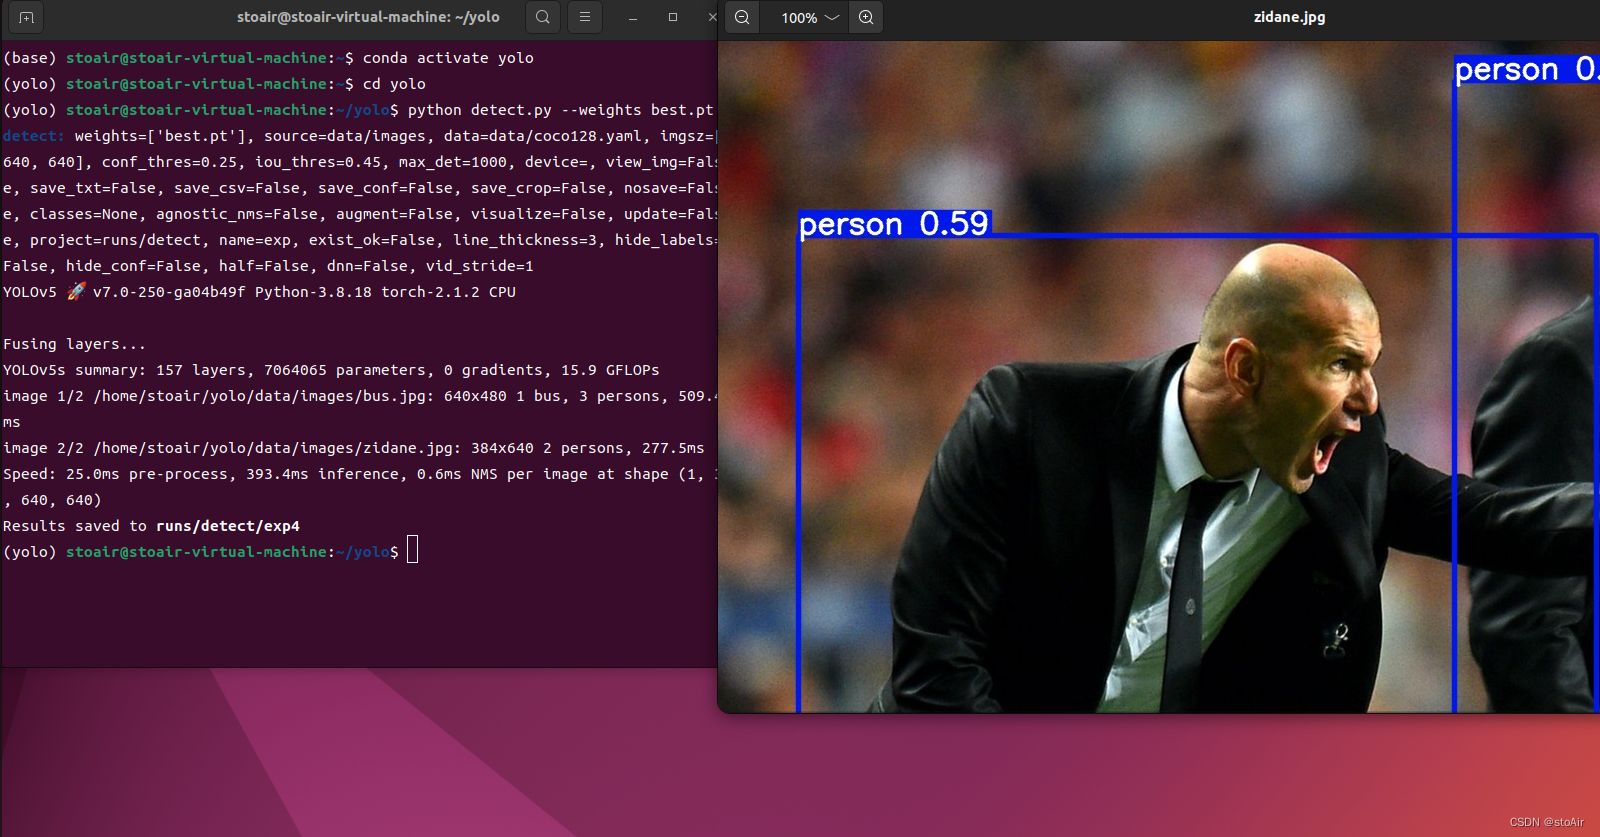Image resolution: width=1600 pixels, height=837 pixels.
Task: Click the 'person 0.59' detection label
Action: [x=894, y=224]
